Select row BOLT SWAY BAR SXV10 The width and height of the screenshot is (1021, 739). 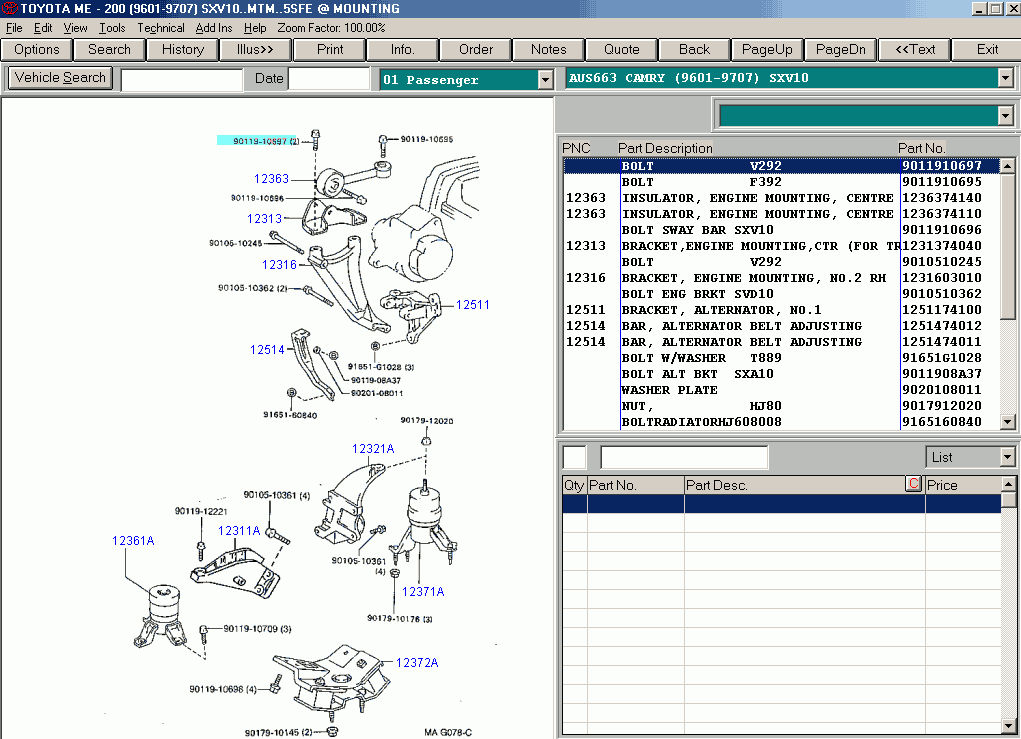(781, 230)
